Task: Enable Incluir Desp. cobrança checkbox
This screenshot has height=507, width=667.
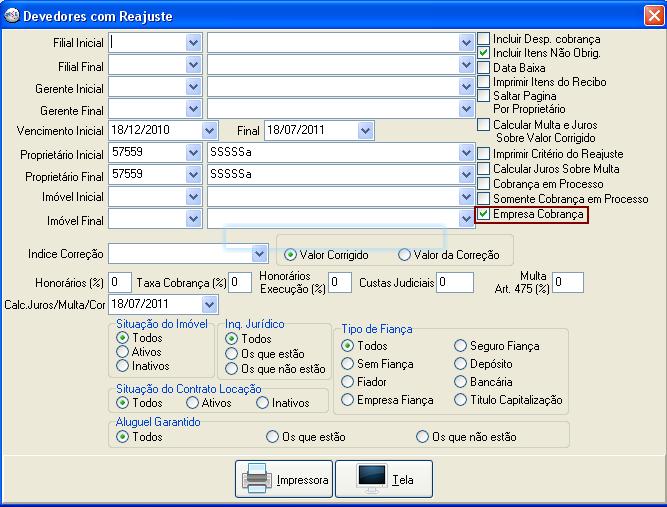Action: click(483, 39)
